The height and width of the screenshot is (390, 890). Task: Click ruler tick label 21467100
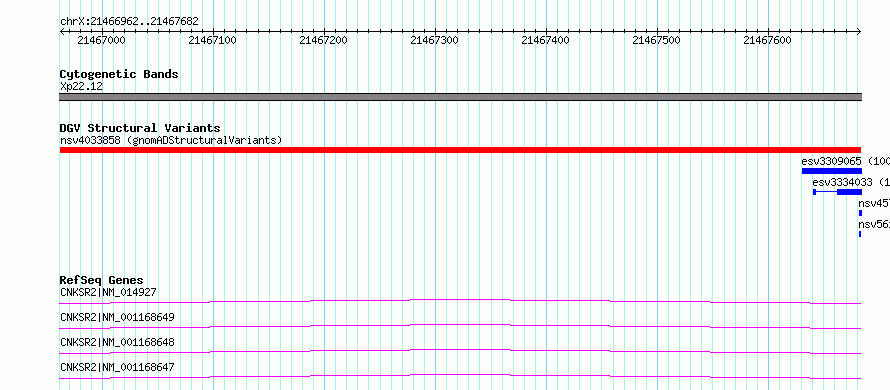tap(213, 40)
